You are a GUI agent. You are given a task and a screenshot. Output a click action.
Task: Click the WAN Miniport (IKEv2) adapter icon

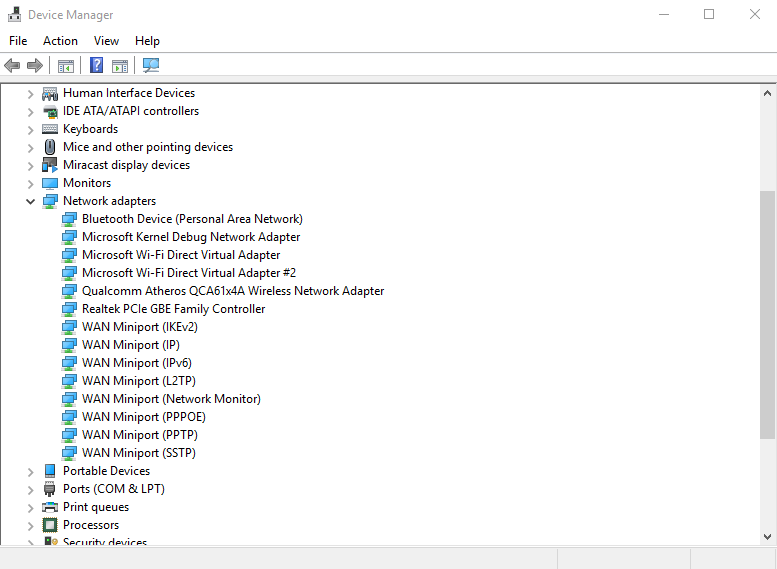pyautogui.click(x=69, y=327)
